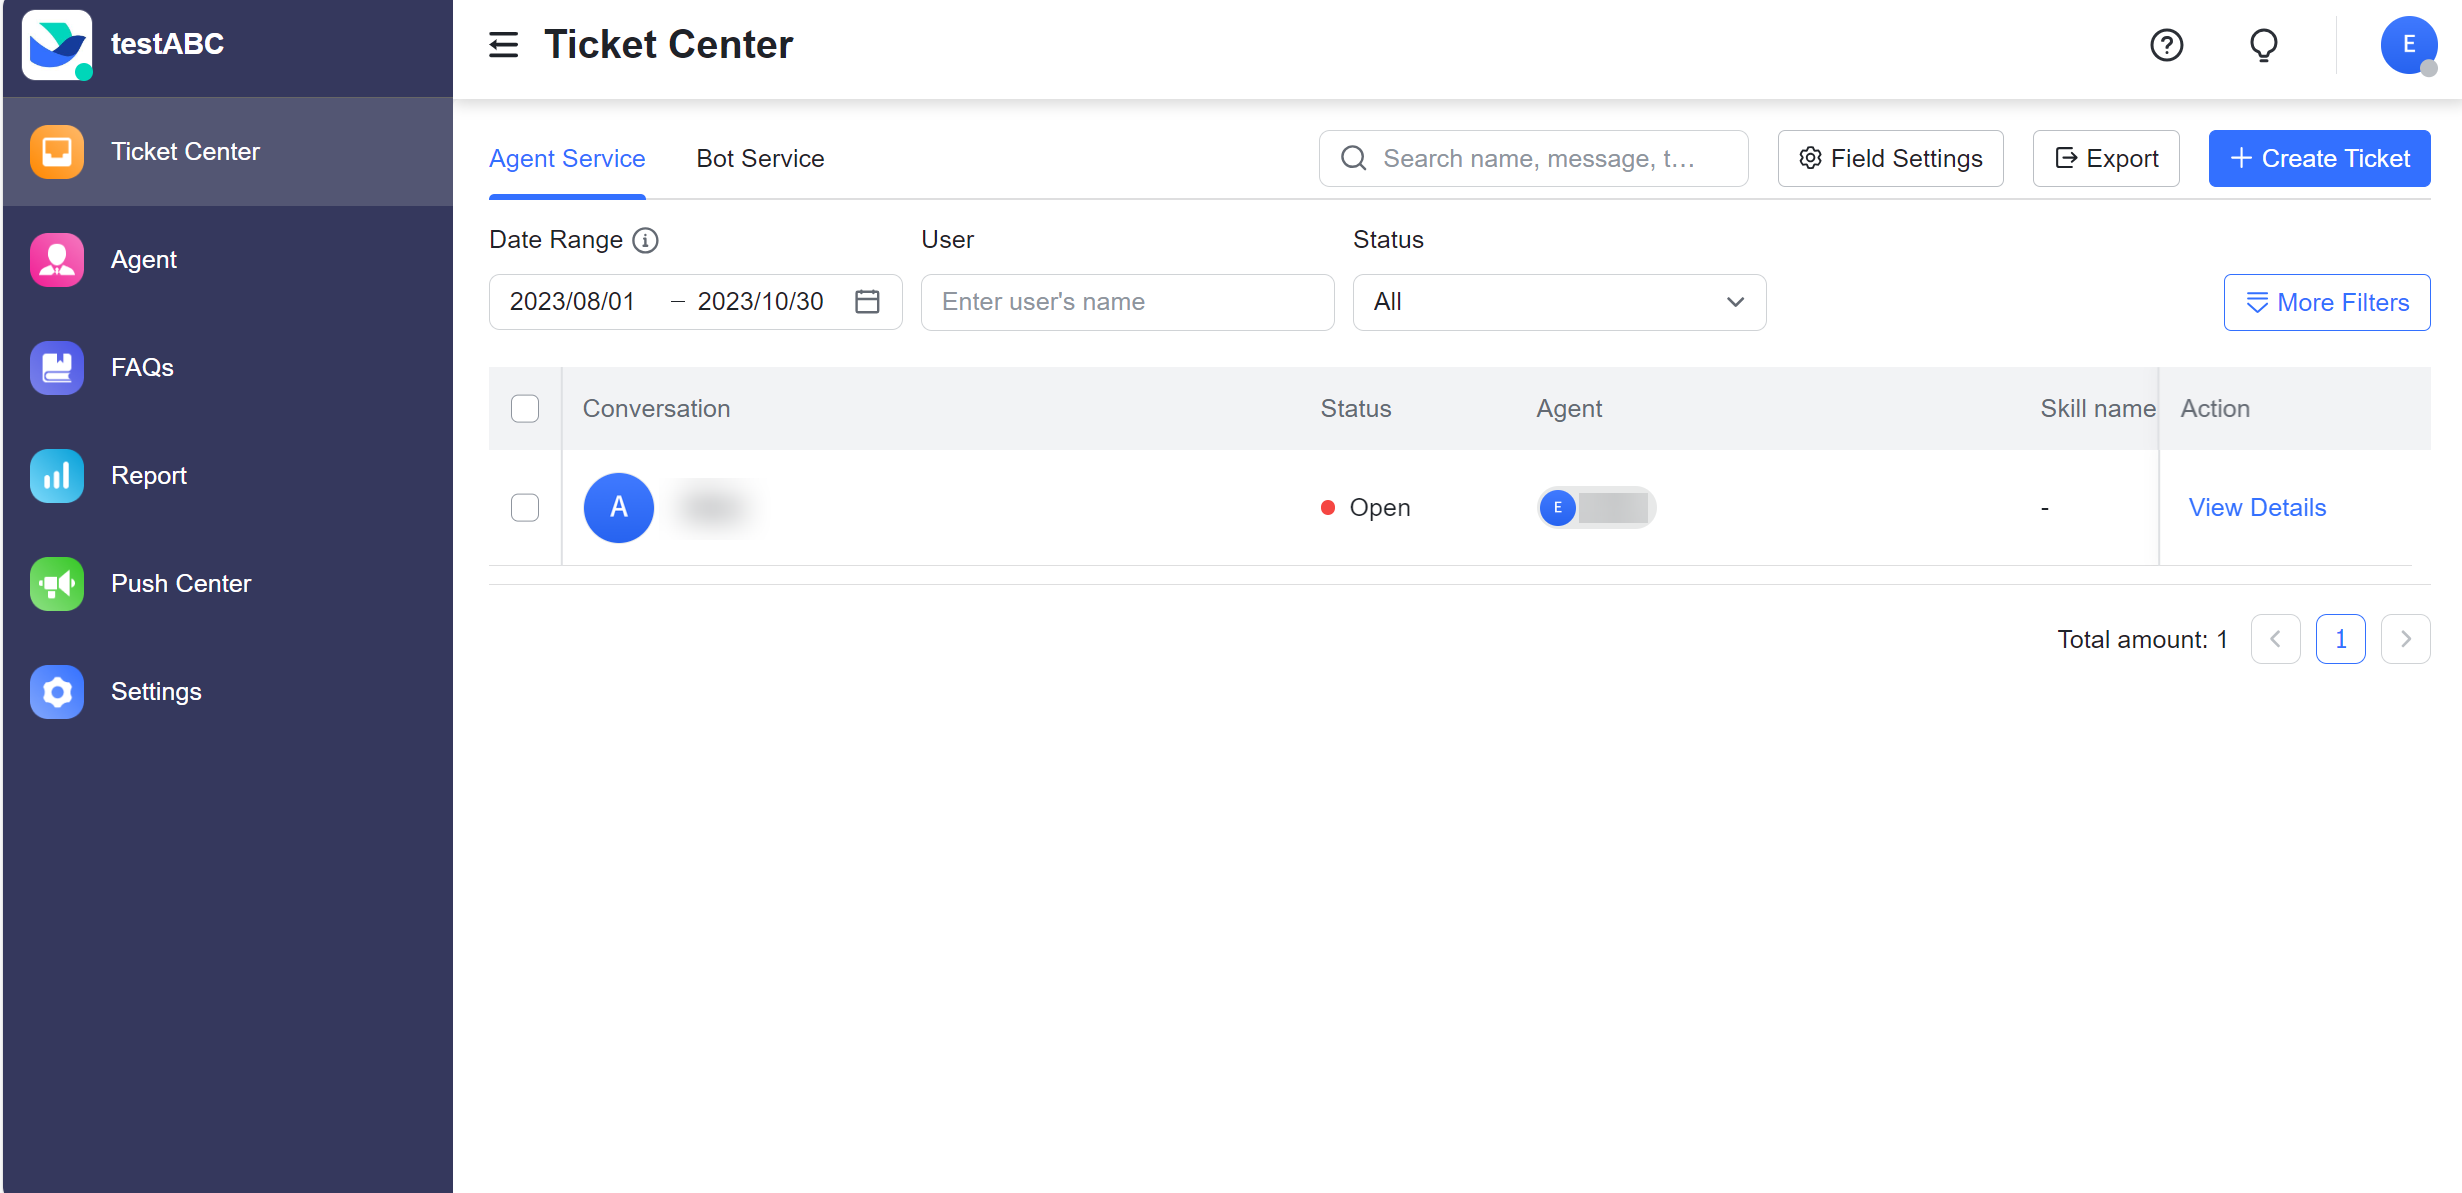2462x1193 pixels.
Task: Click the lightbulb notification icon
Action: tap(2263, 45)
